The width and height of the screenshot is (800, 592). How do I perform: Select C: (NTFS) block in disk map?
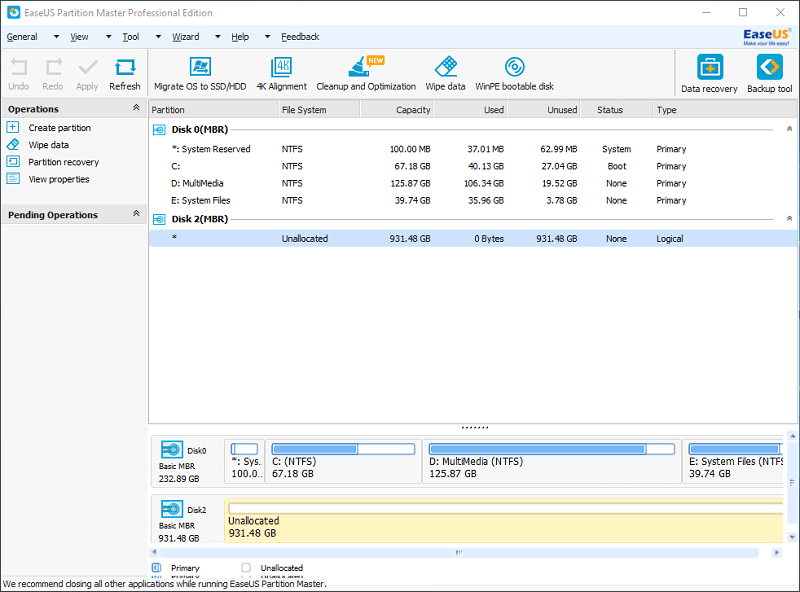[343, 461]
